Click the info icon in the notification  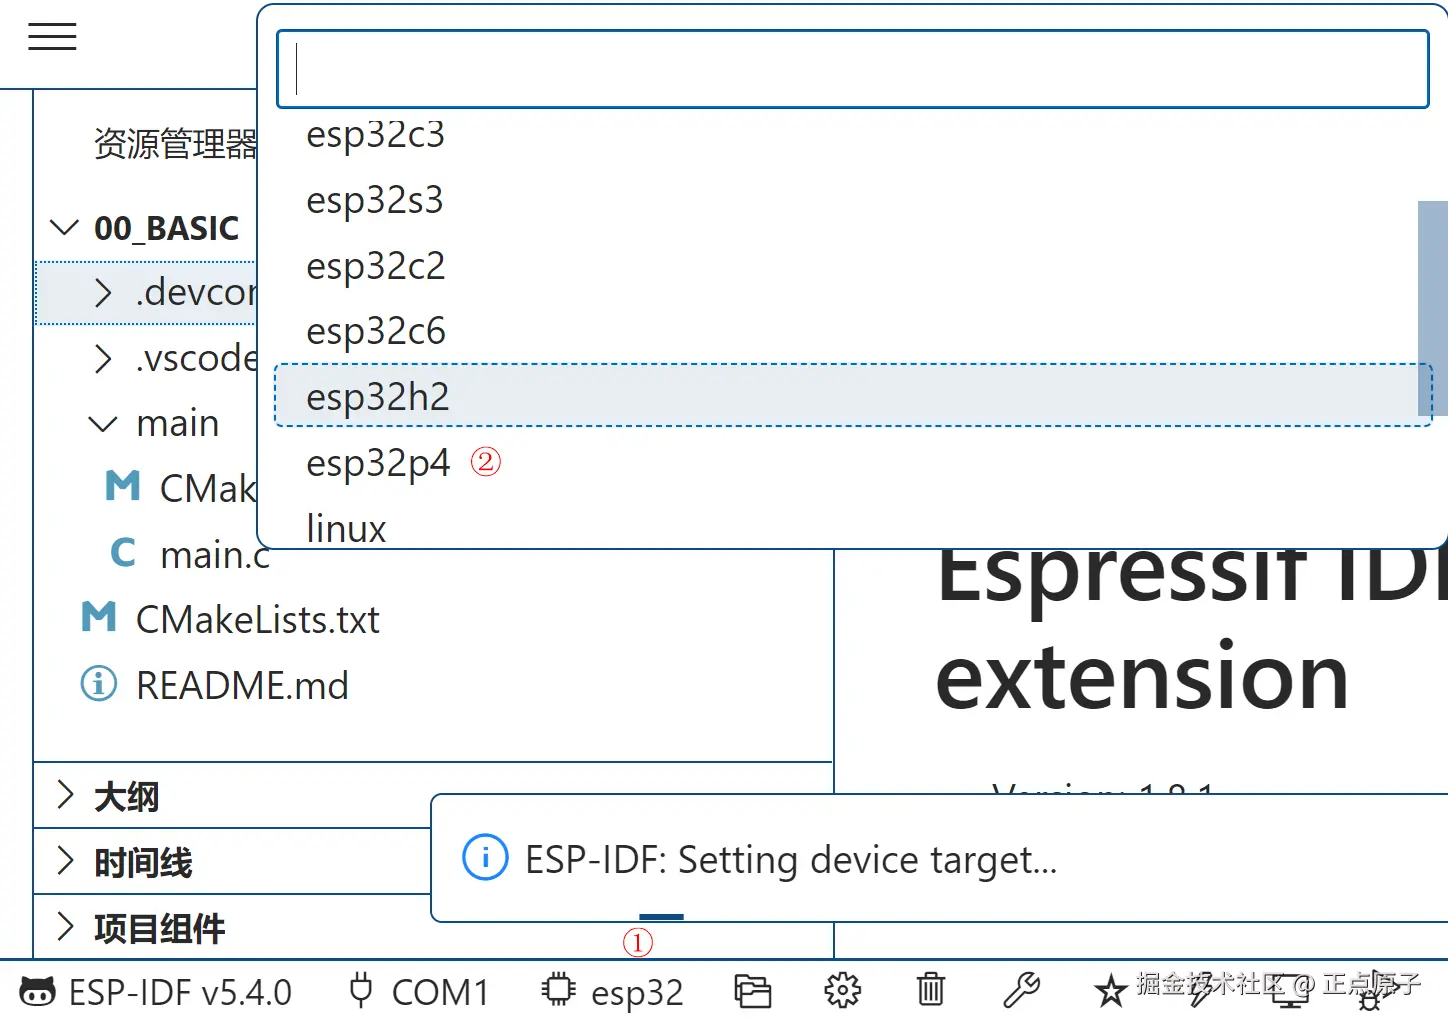click(485, 858)
